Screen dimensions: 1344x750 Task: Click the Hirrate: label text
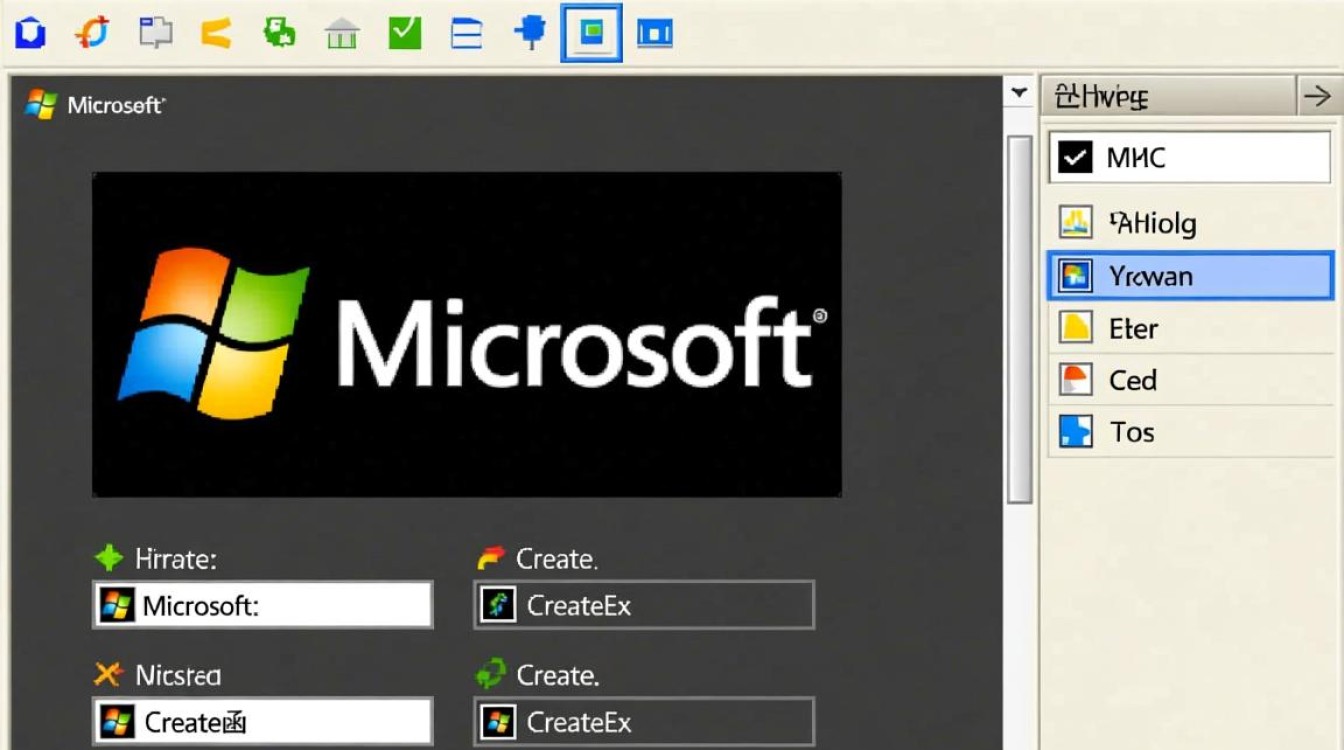coord(175,558)
